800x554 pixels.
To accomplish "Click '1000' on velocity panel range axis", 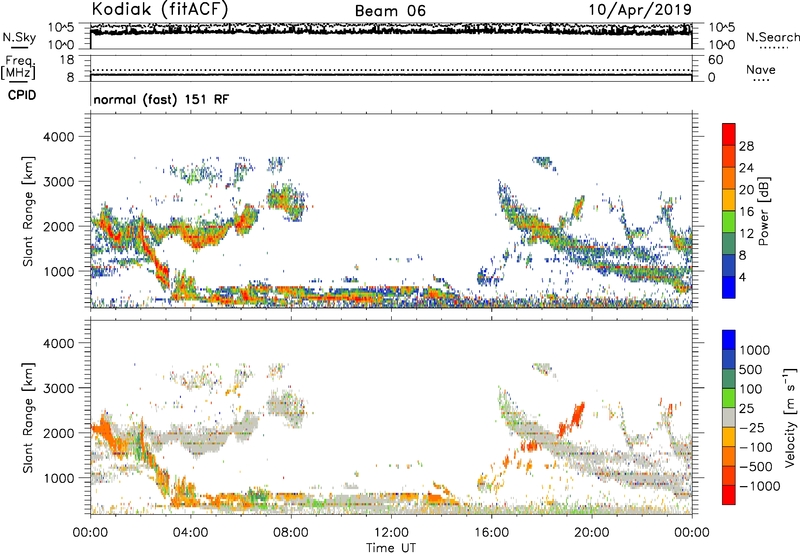I will pyautogui.click(x=59, y=478).
